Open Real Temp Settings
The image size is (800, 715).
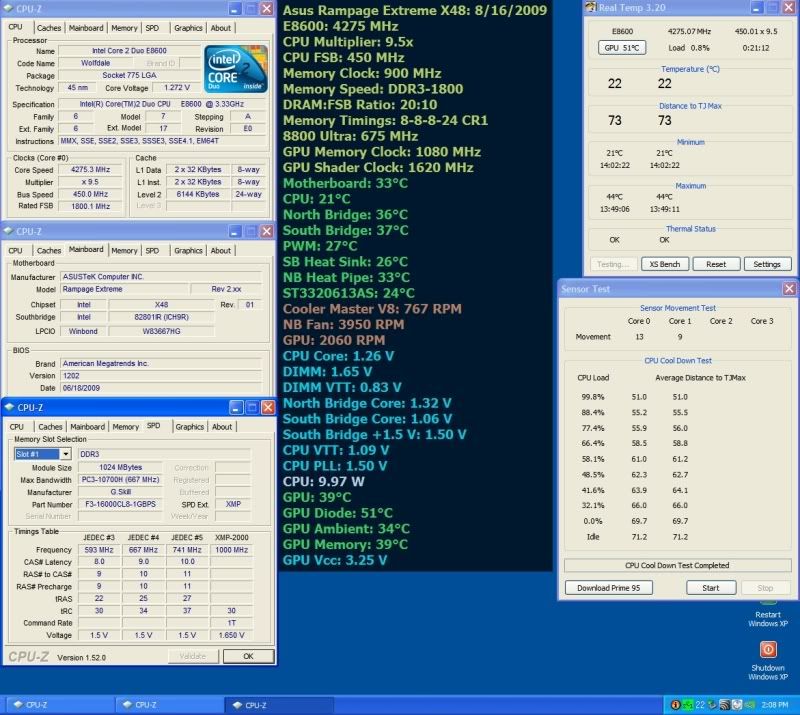(x=767, y=264)
